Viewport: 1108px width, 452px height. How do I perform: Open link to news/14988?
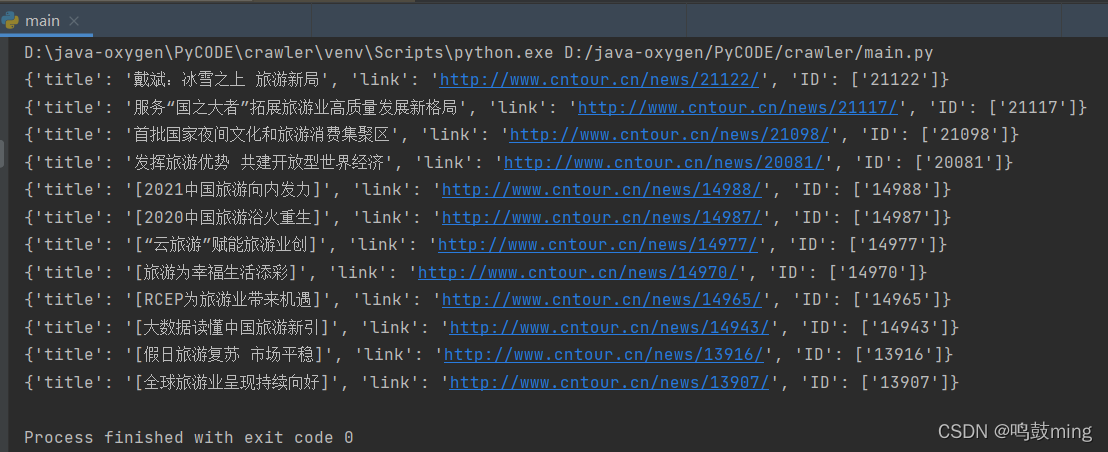(602, 190)
